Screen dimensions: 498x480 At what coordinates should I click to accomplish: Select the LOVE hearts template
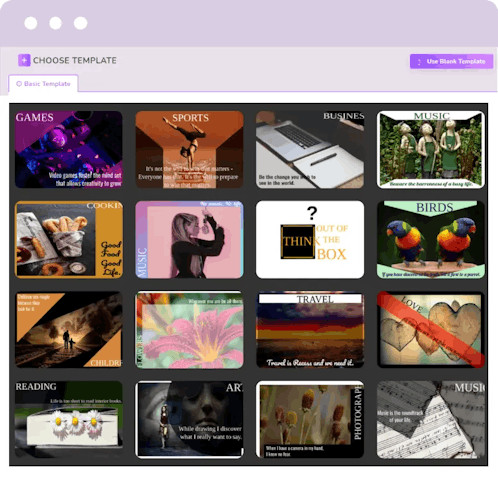431,330
